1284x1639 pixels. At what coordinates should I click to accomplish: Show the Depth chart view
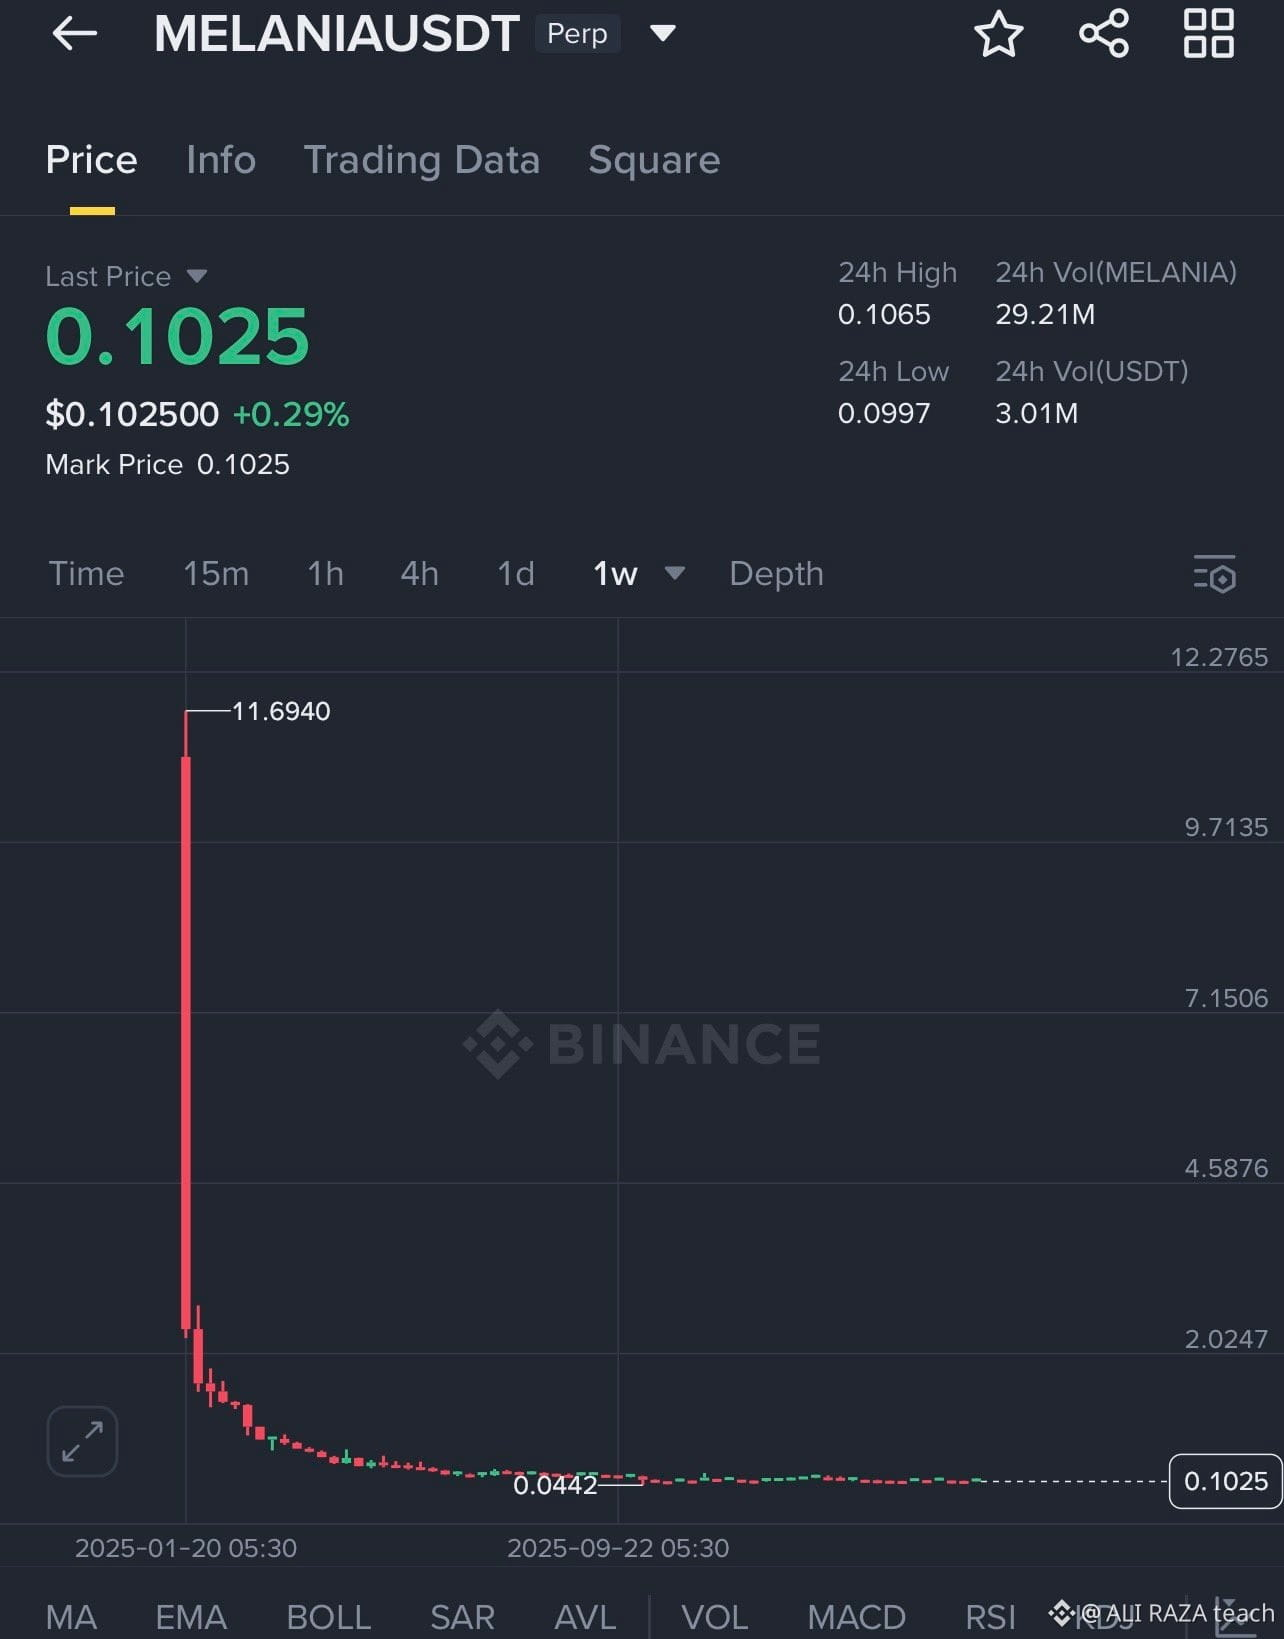click(776, 574)
